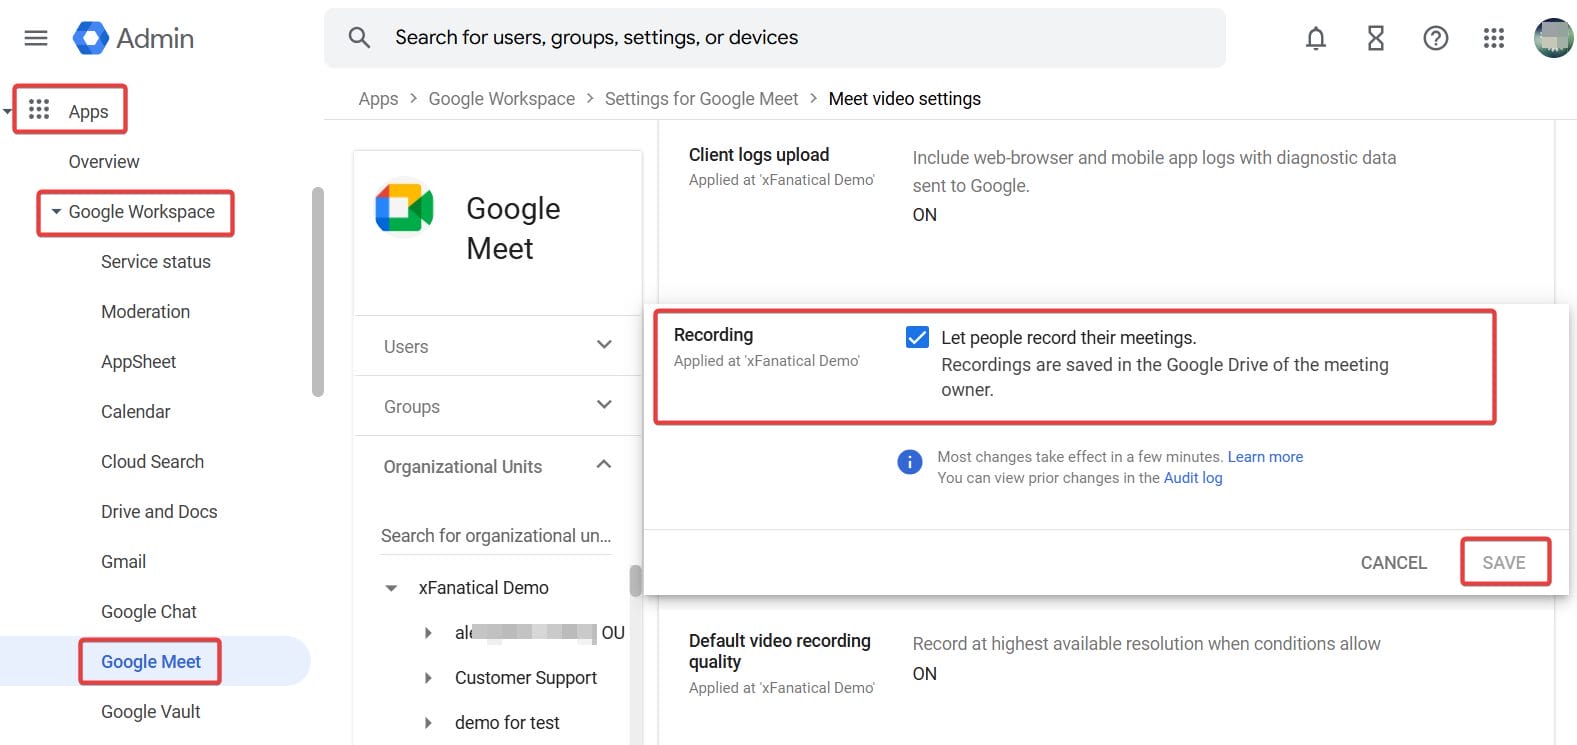This screenshot has height=745, width=1577.
Task: Expand the Customer Support org unit
Action: click(x=428, y=678)
